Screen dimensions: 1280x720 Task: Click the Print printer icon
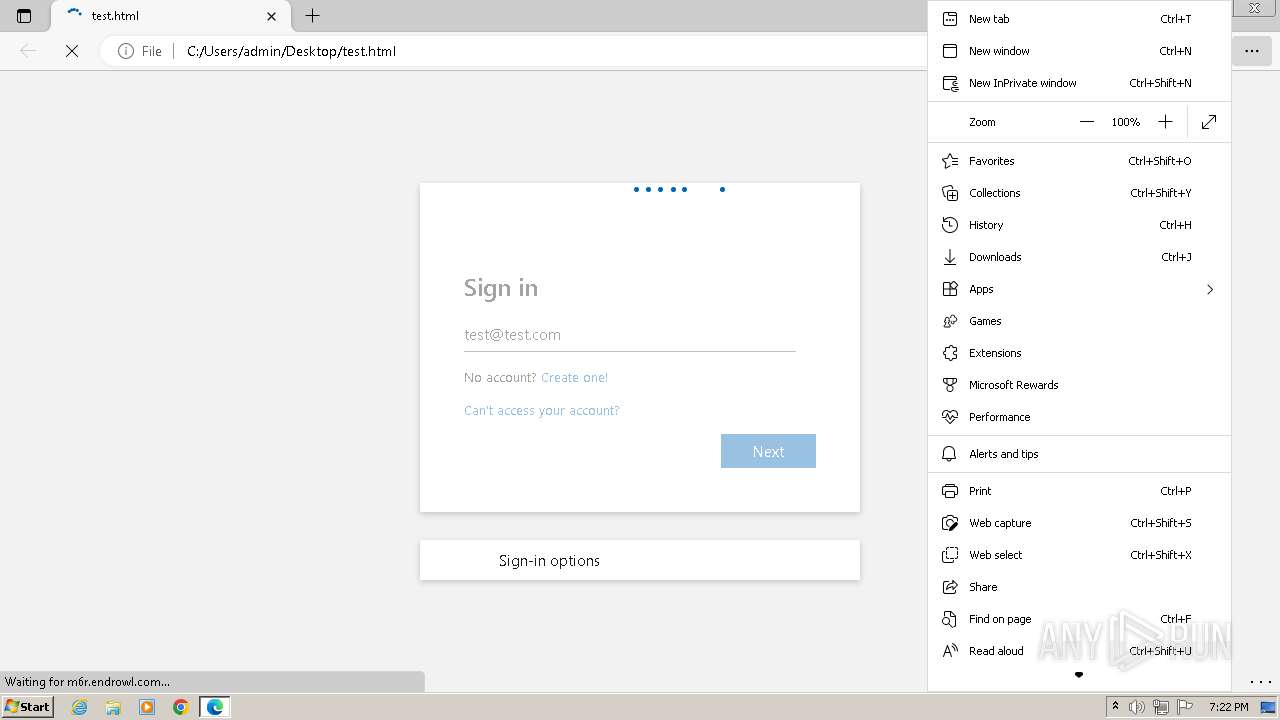[x=950, y=491]
